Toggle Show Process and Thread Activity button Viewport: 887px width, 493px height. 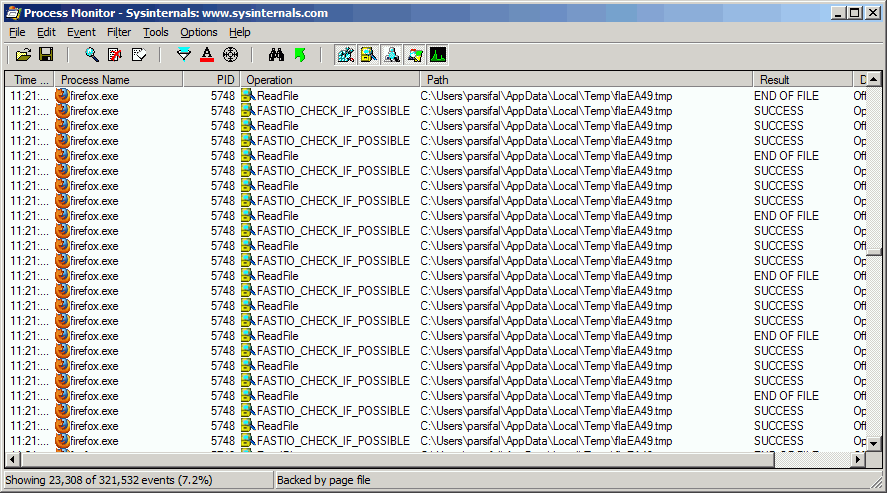(x=415, y=55)
